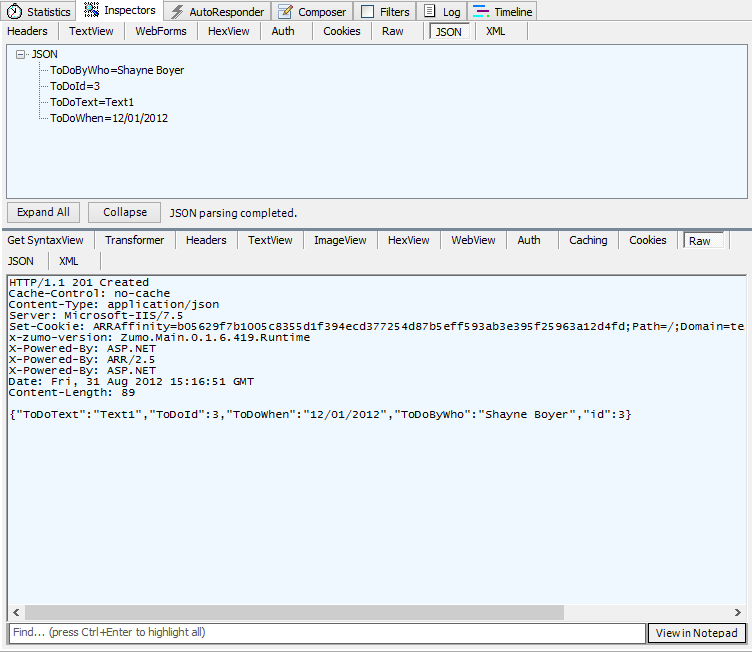Open request Auth tab
752x652 pixels.
(x=283, y=31)
